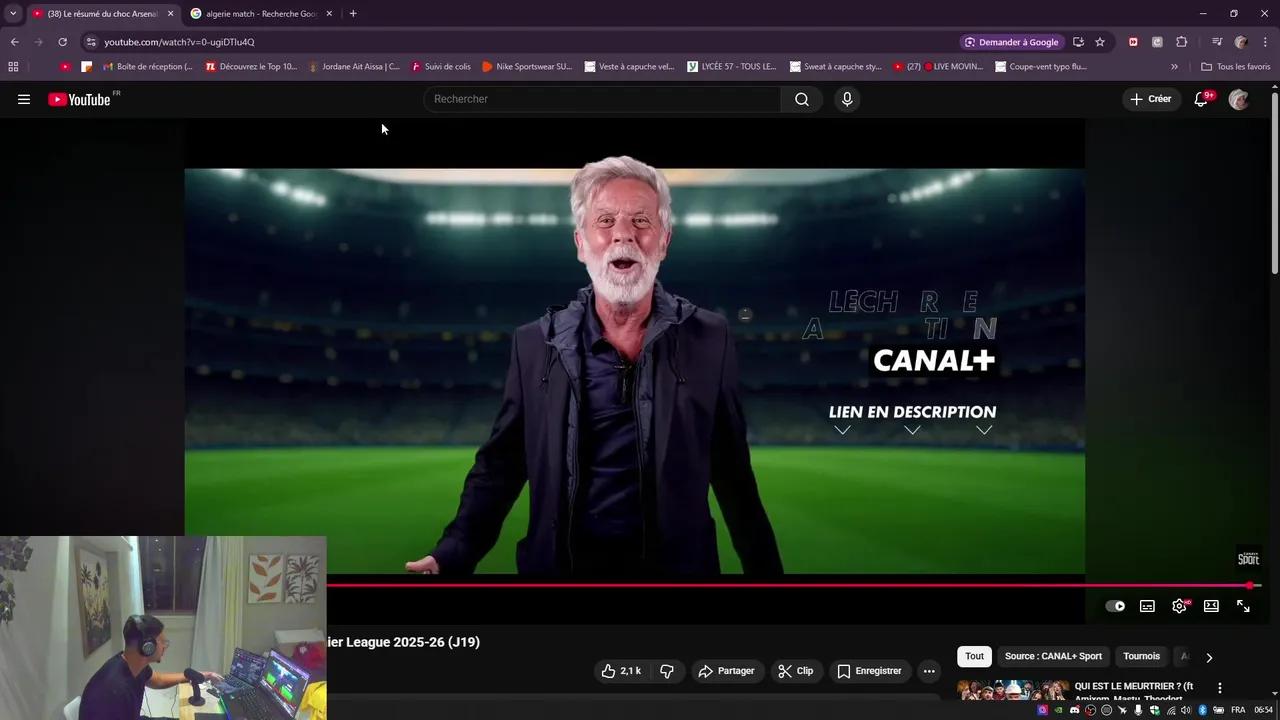Open player settings gear icon
The width and height of the screenshot is (1280, 720).
click(1180, 606)
